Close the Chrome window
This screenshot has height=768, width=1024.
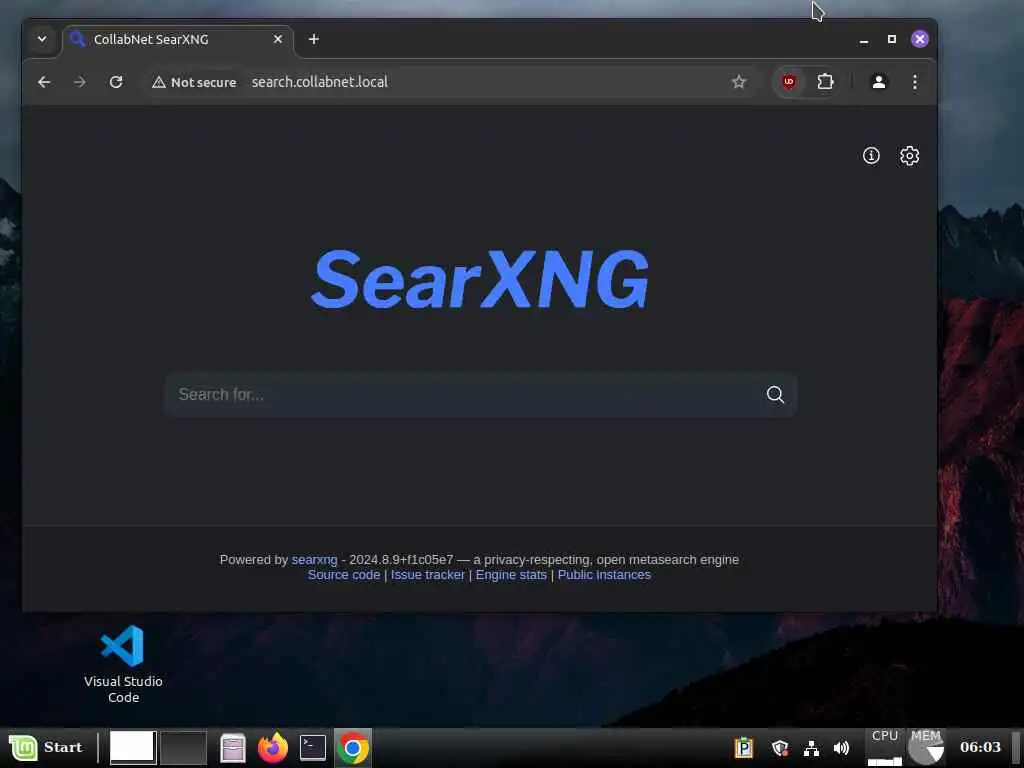[x=920, y=39]
